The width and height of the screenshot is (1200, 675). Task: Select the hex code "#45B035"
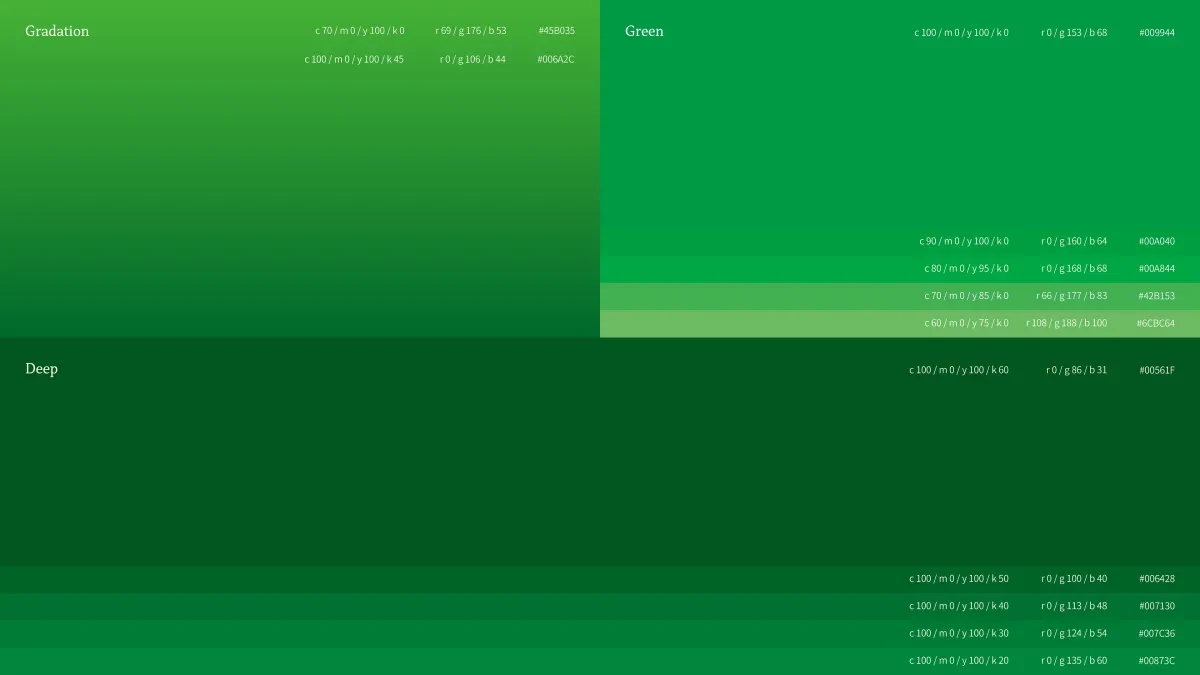(556, 31)
